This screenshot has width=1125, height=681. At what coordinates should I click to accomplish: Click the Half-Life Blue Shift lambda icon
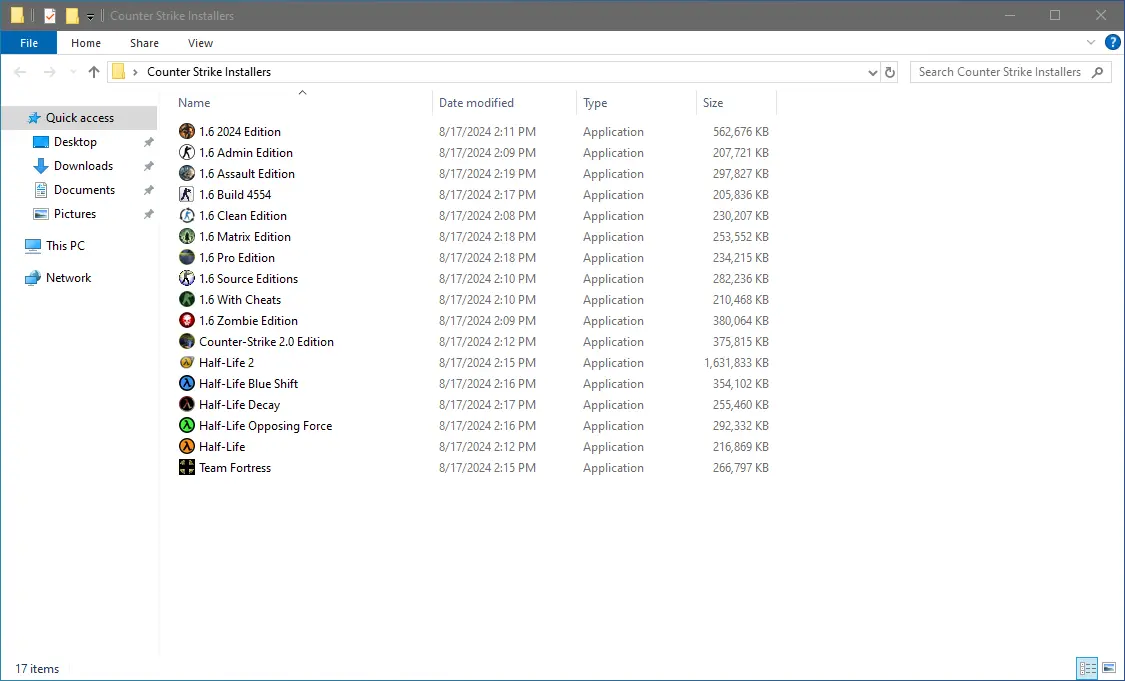click(187, 383)
